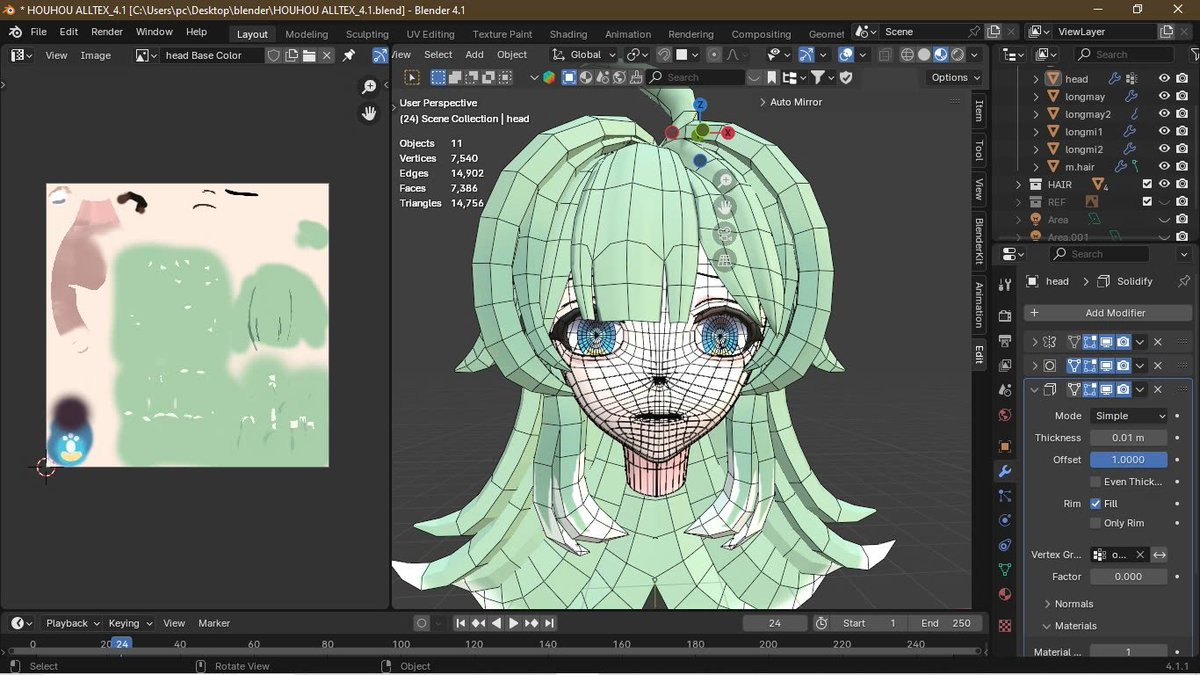The image size is (1200, 675).
Task: Click the viewport zoom magnifier gizmo
Action: [725, 181]
